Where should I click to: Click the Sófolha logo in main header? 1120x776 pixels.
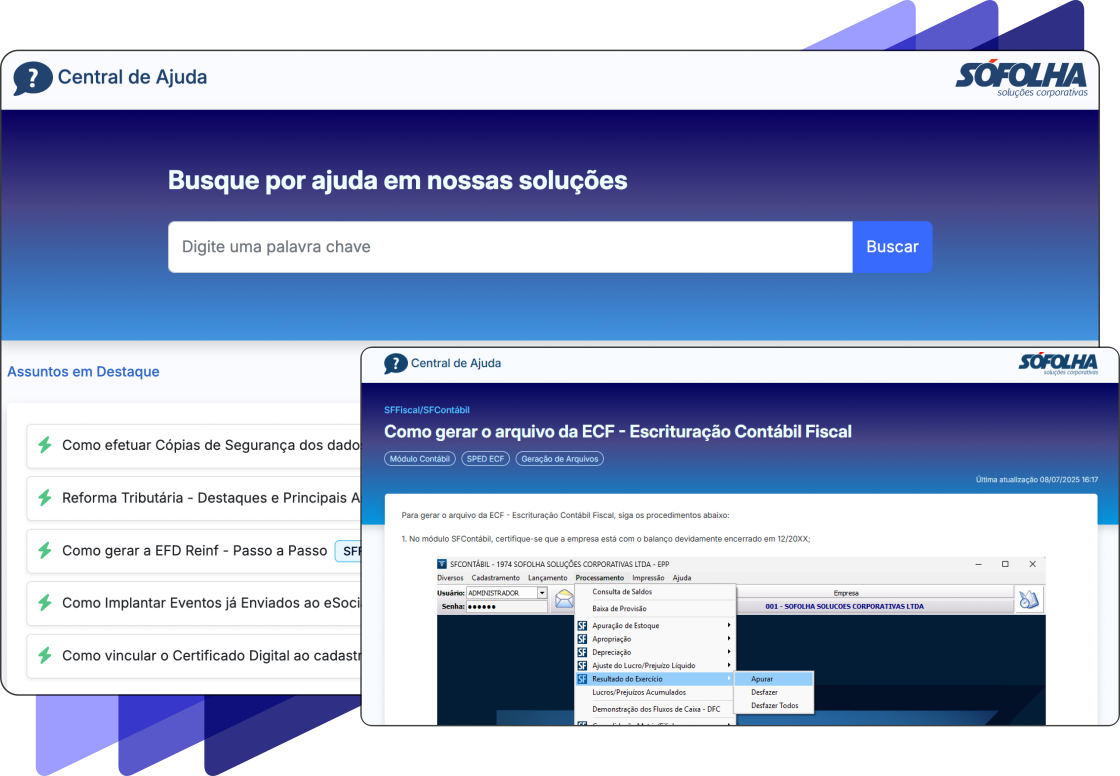coord(1020,78)
